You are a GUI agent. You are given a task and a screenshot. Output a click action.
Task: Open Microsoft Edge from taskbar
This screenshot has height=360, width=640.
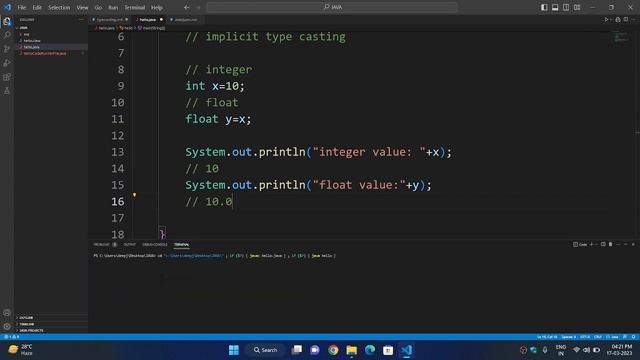(x=370, y=350)
